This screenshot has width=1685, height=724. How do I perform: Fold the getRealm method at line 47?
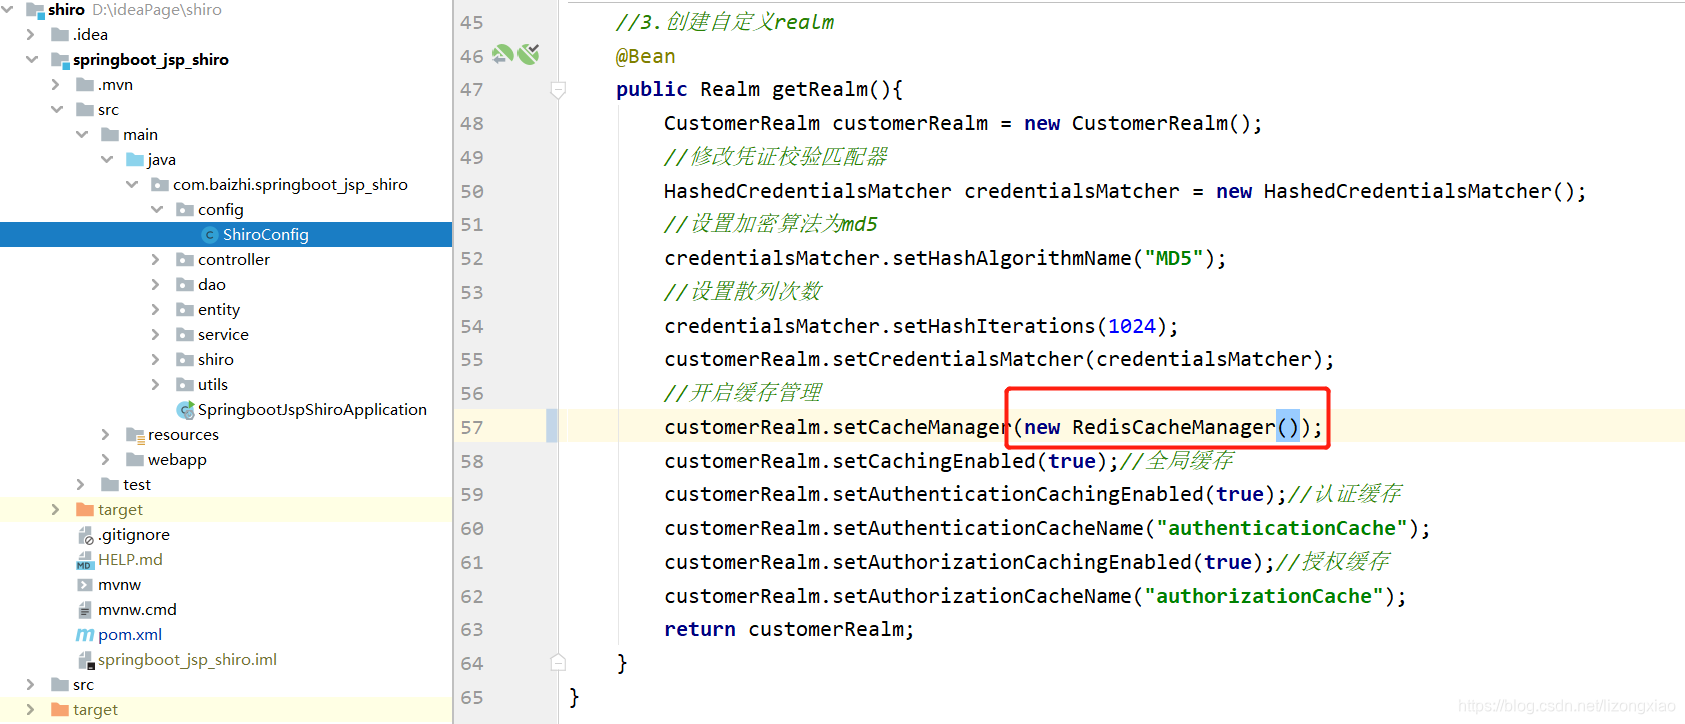(558, 90)
